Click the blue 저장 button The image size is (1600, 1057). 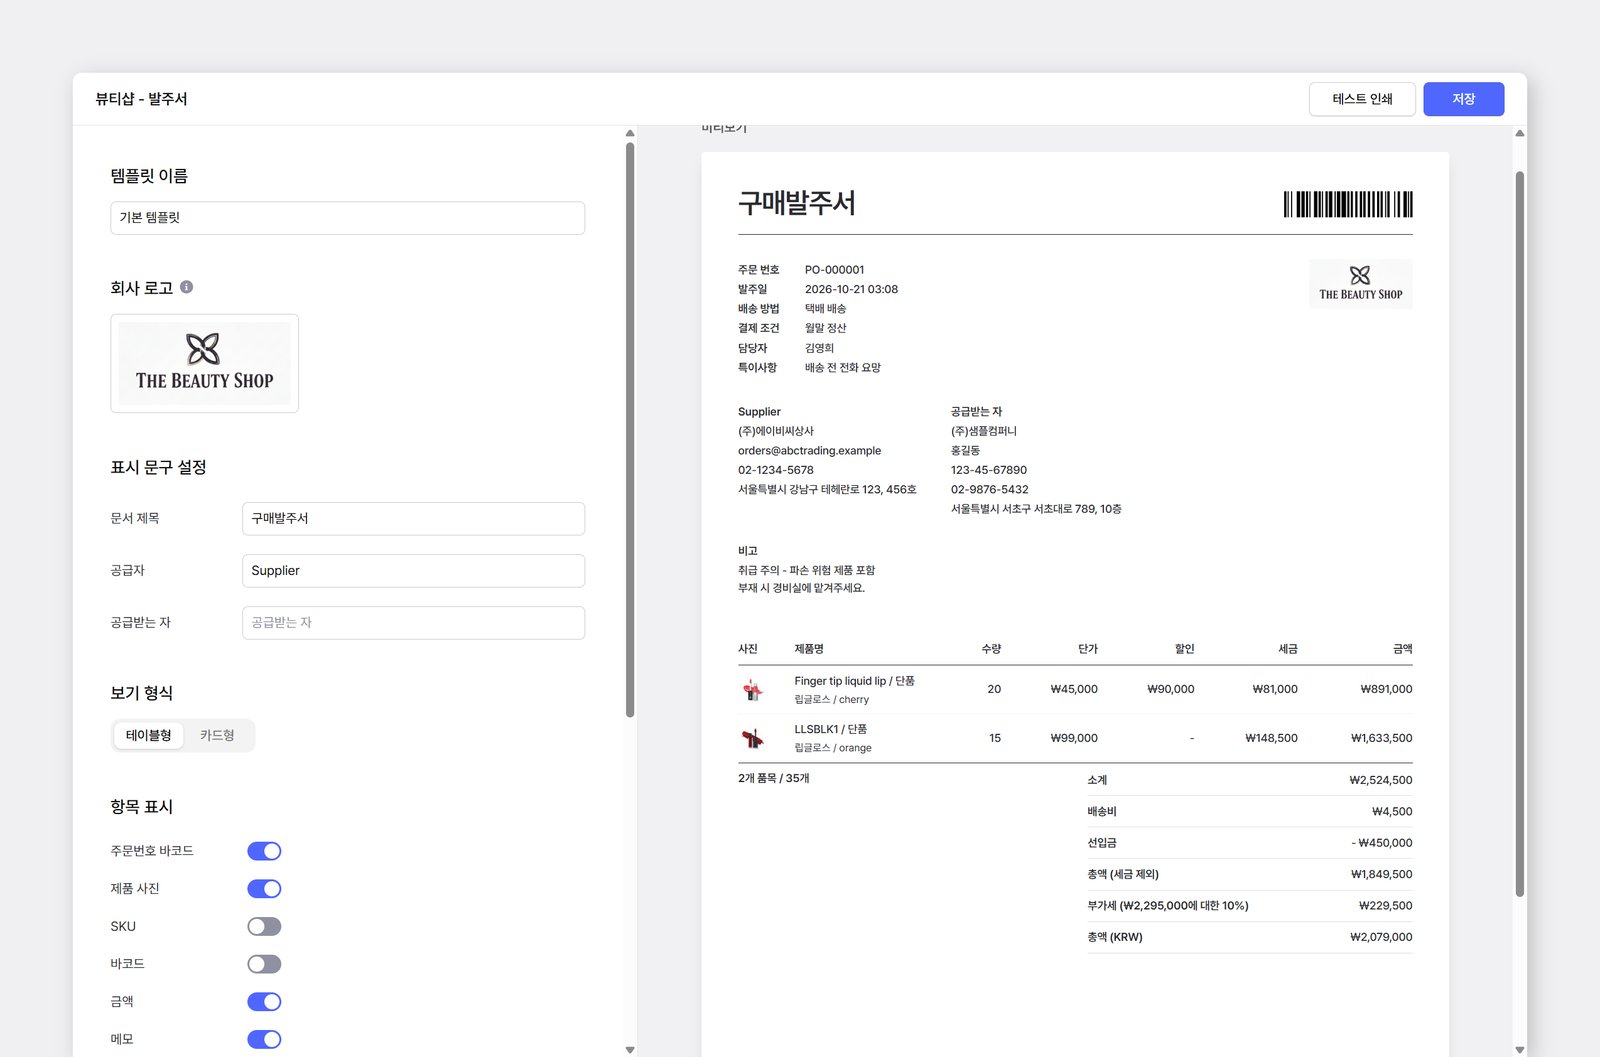coord(1463,99)
